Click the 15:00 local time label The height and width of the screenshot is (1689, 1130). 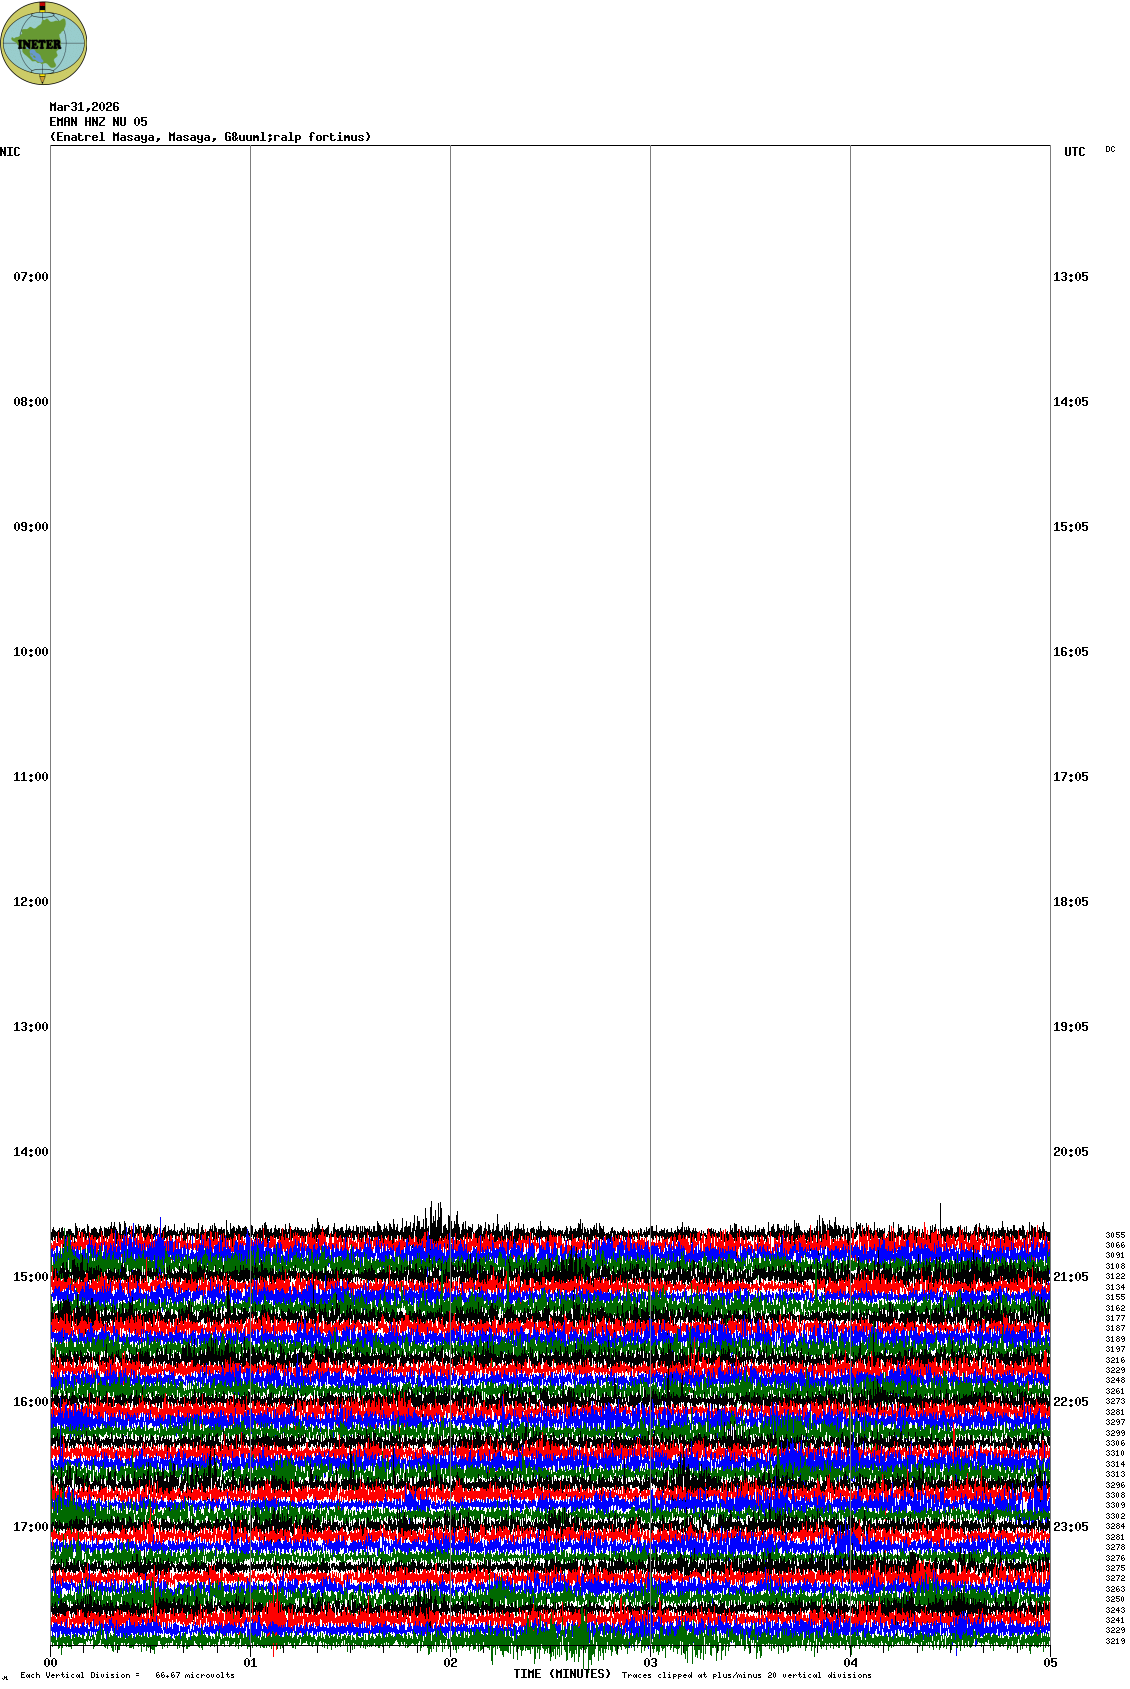[30, 1277]
